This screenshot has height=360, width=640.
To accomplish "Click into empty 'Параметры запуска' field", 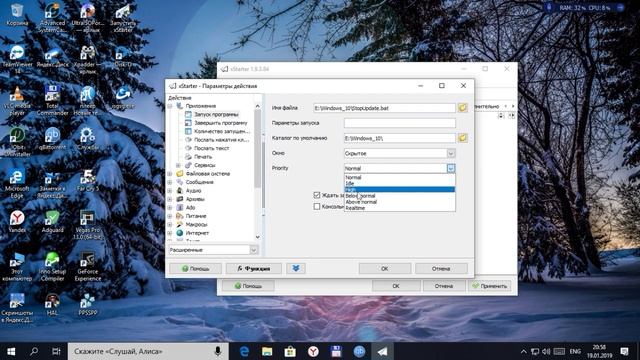I will (400, 123).
